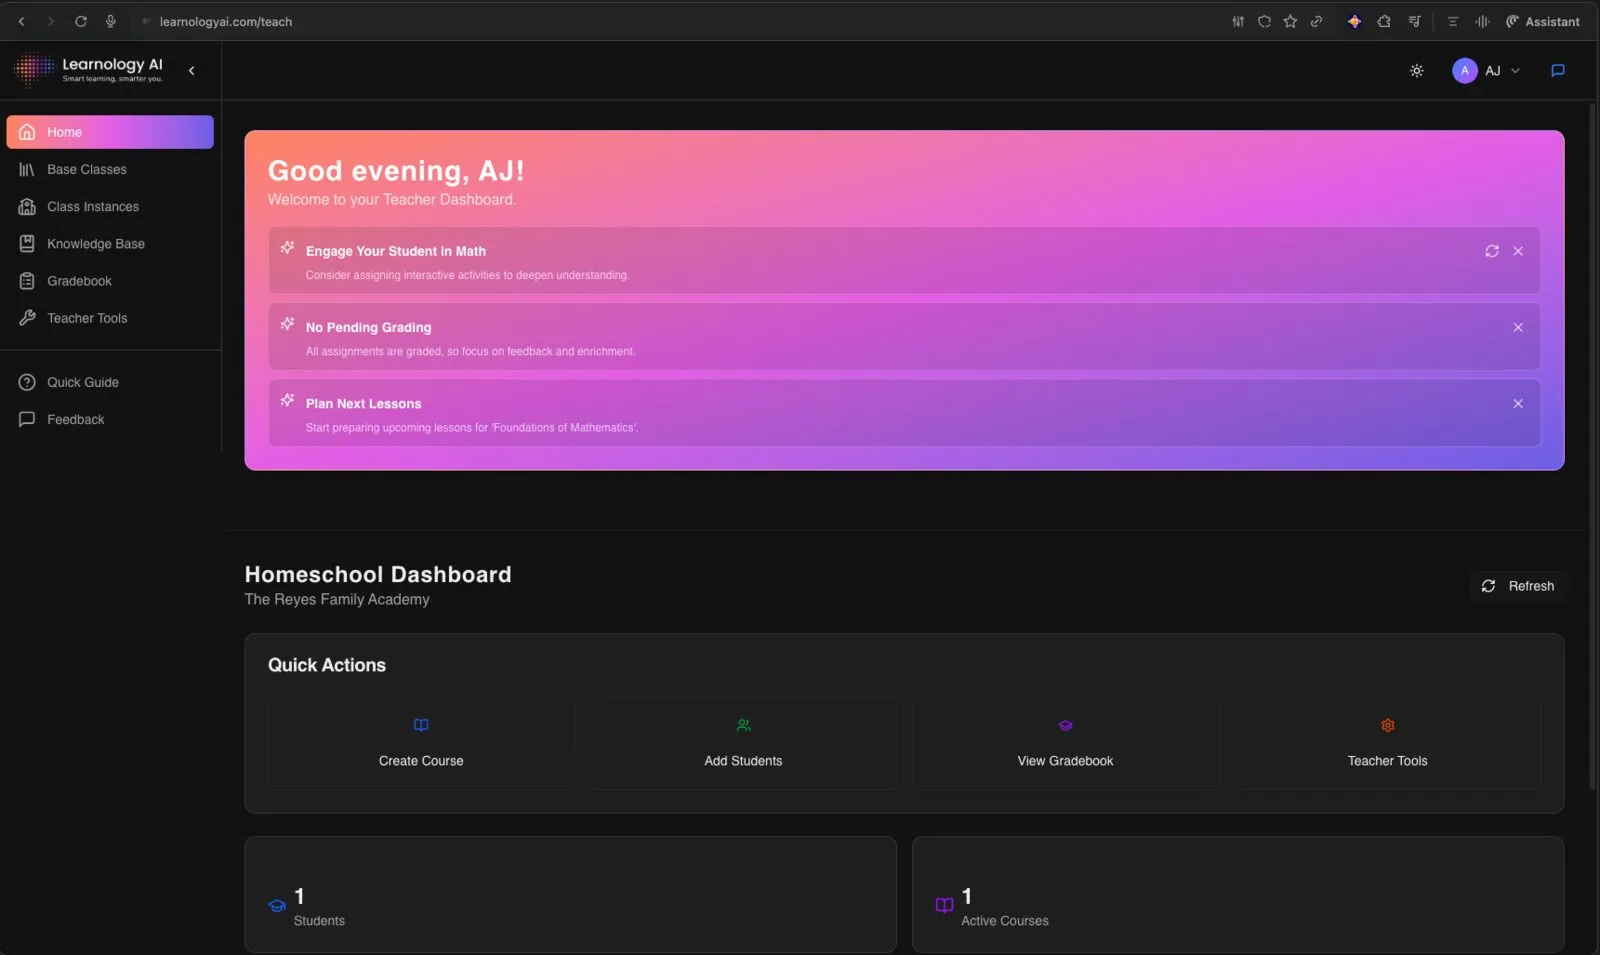Dismiss the Plan Next Lessons card
Screen dimensions: 1600x955
click(x=1518, y=403)
